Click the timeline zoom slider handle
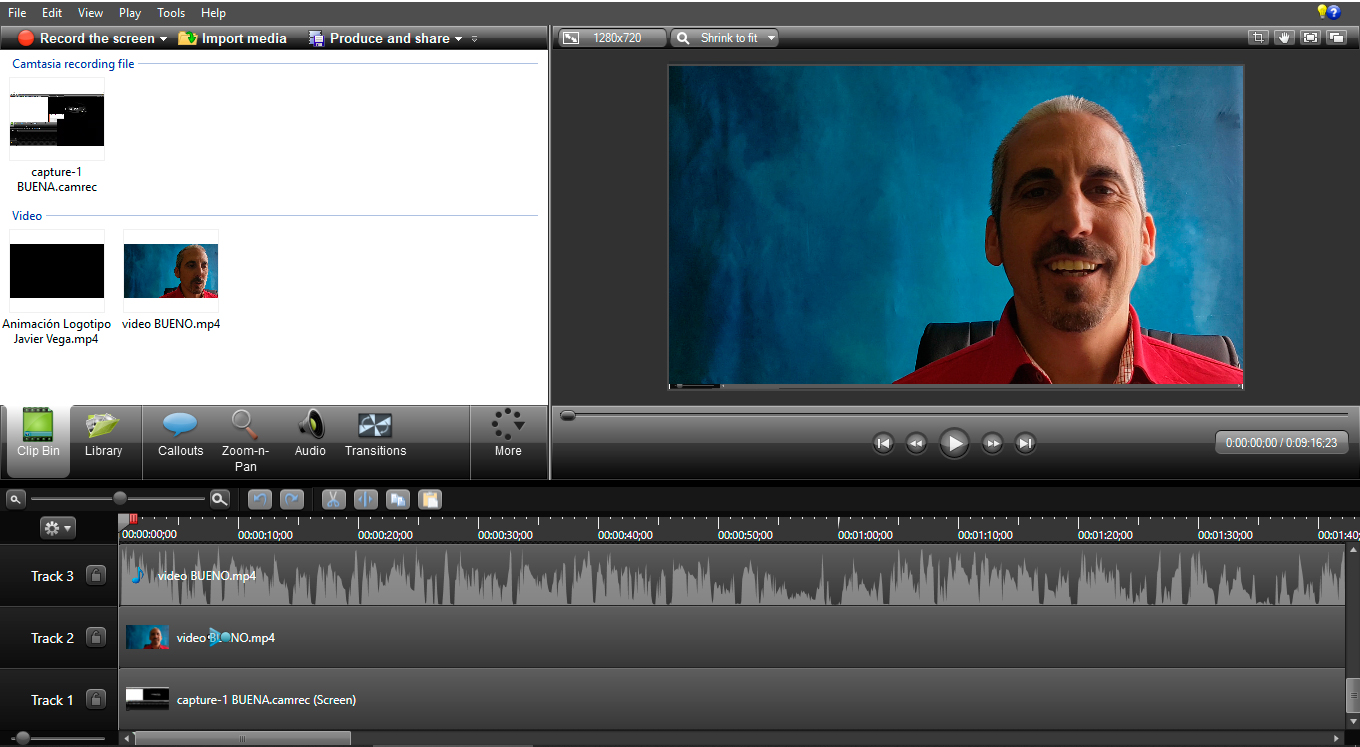The width and height of the screenshot is (1360, 747). [120, 498]
